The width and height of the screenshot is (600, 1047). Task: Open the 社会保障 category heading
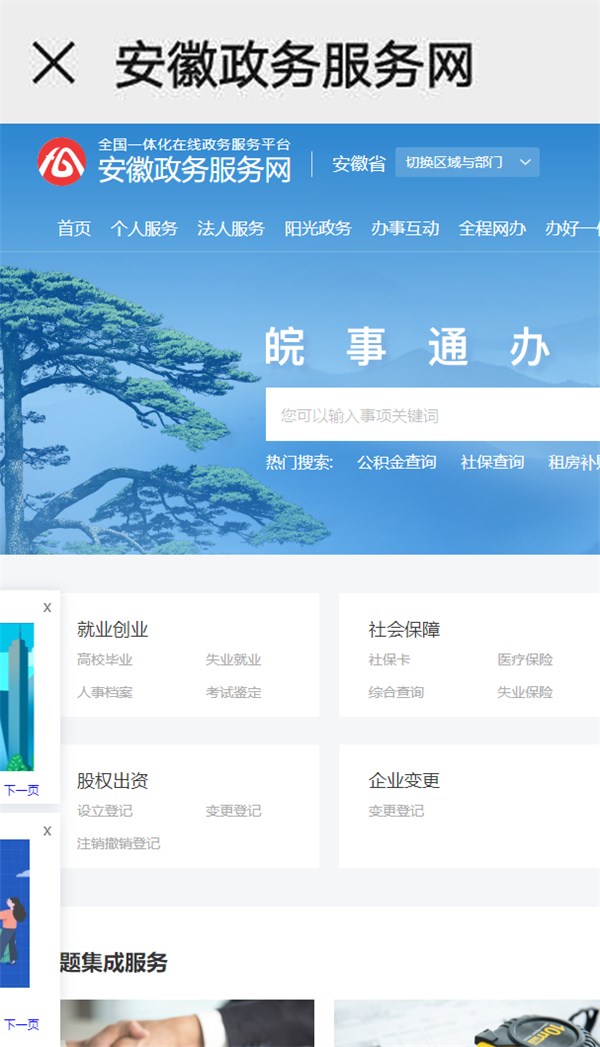[404, 629]
